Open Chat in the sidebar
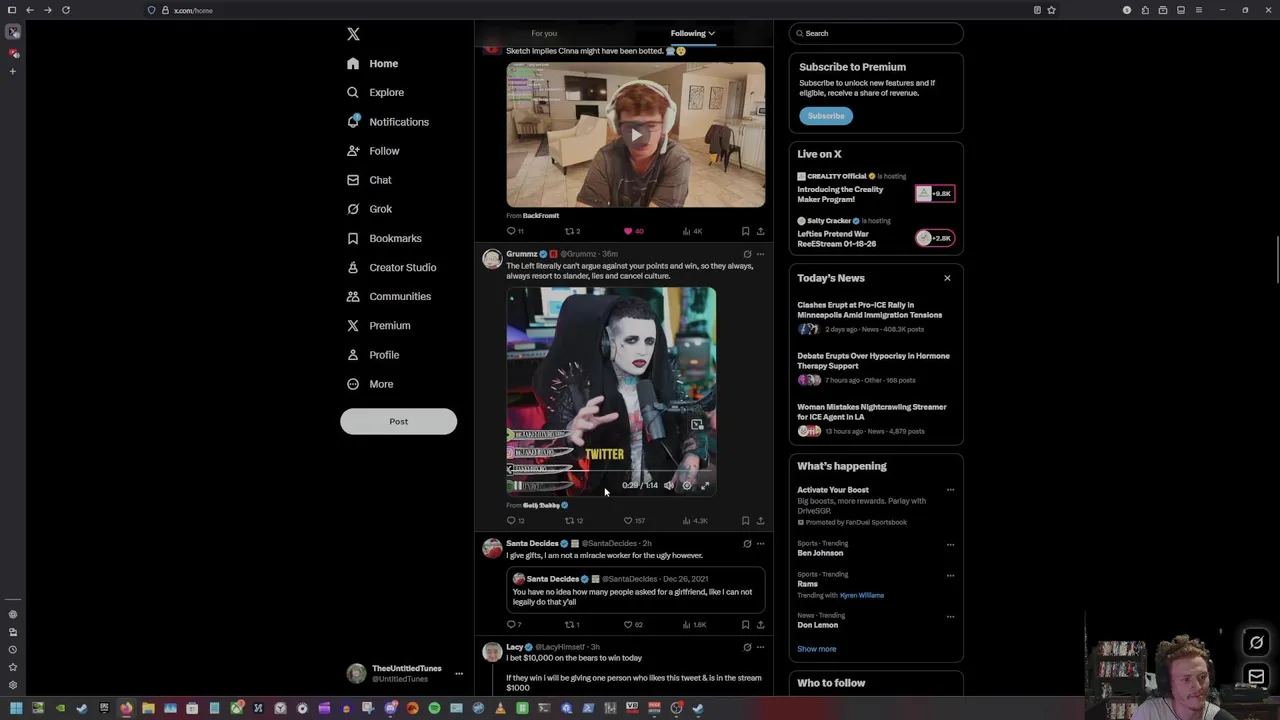 [368, 180]
